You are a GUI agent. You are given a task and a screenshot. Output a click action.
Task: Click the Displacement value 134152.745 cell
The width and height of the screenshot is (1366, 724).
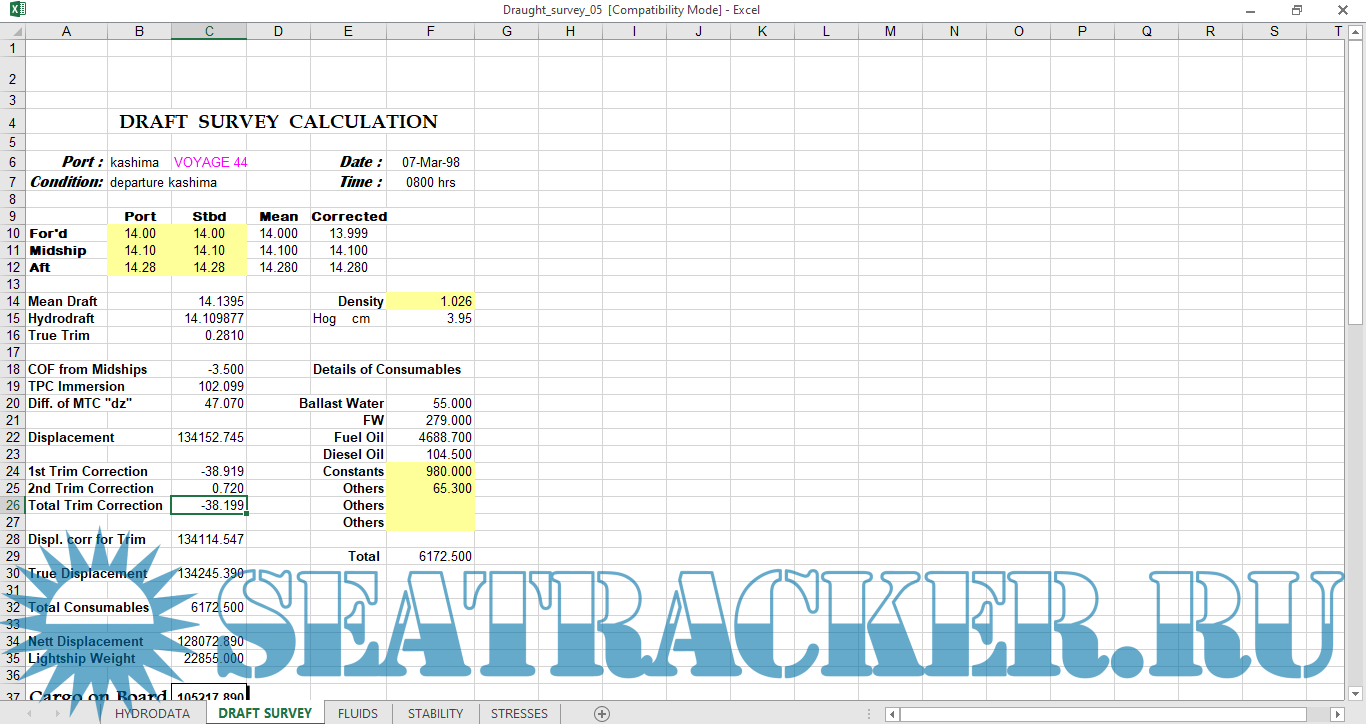(x=209, y=437)
